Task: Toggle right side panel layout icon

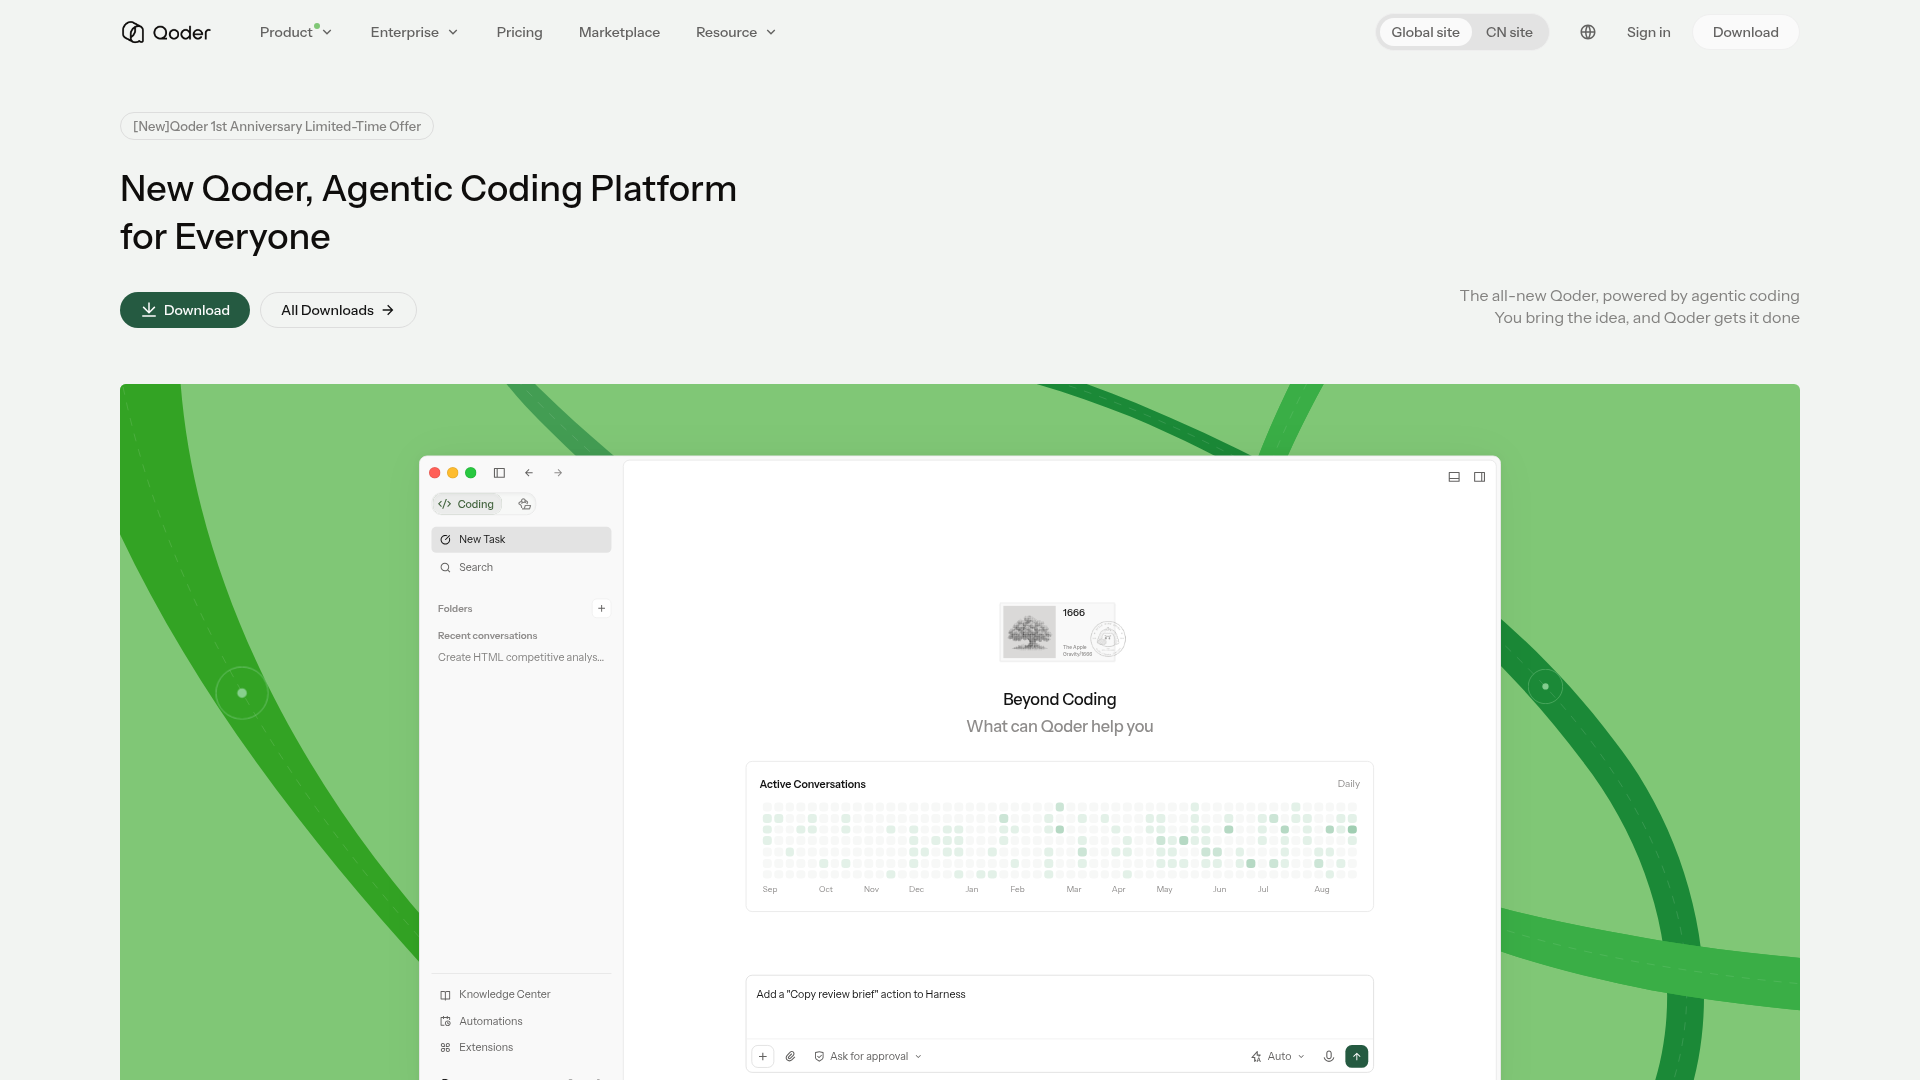Action: 1479,477
